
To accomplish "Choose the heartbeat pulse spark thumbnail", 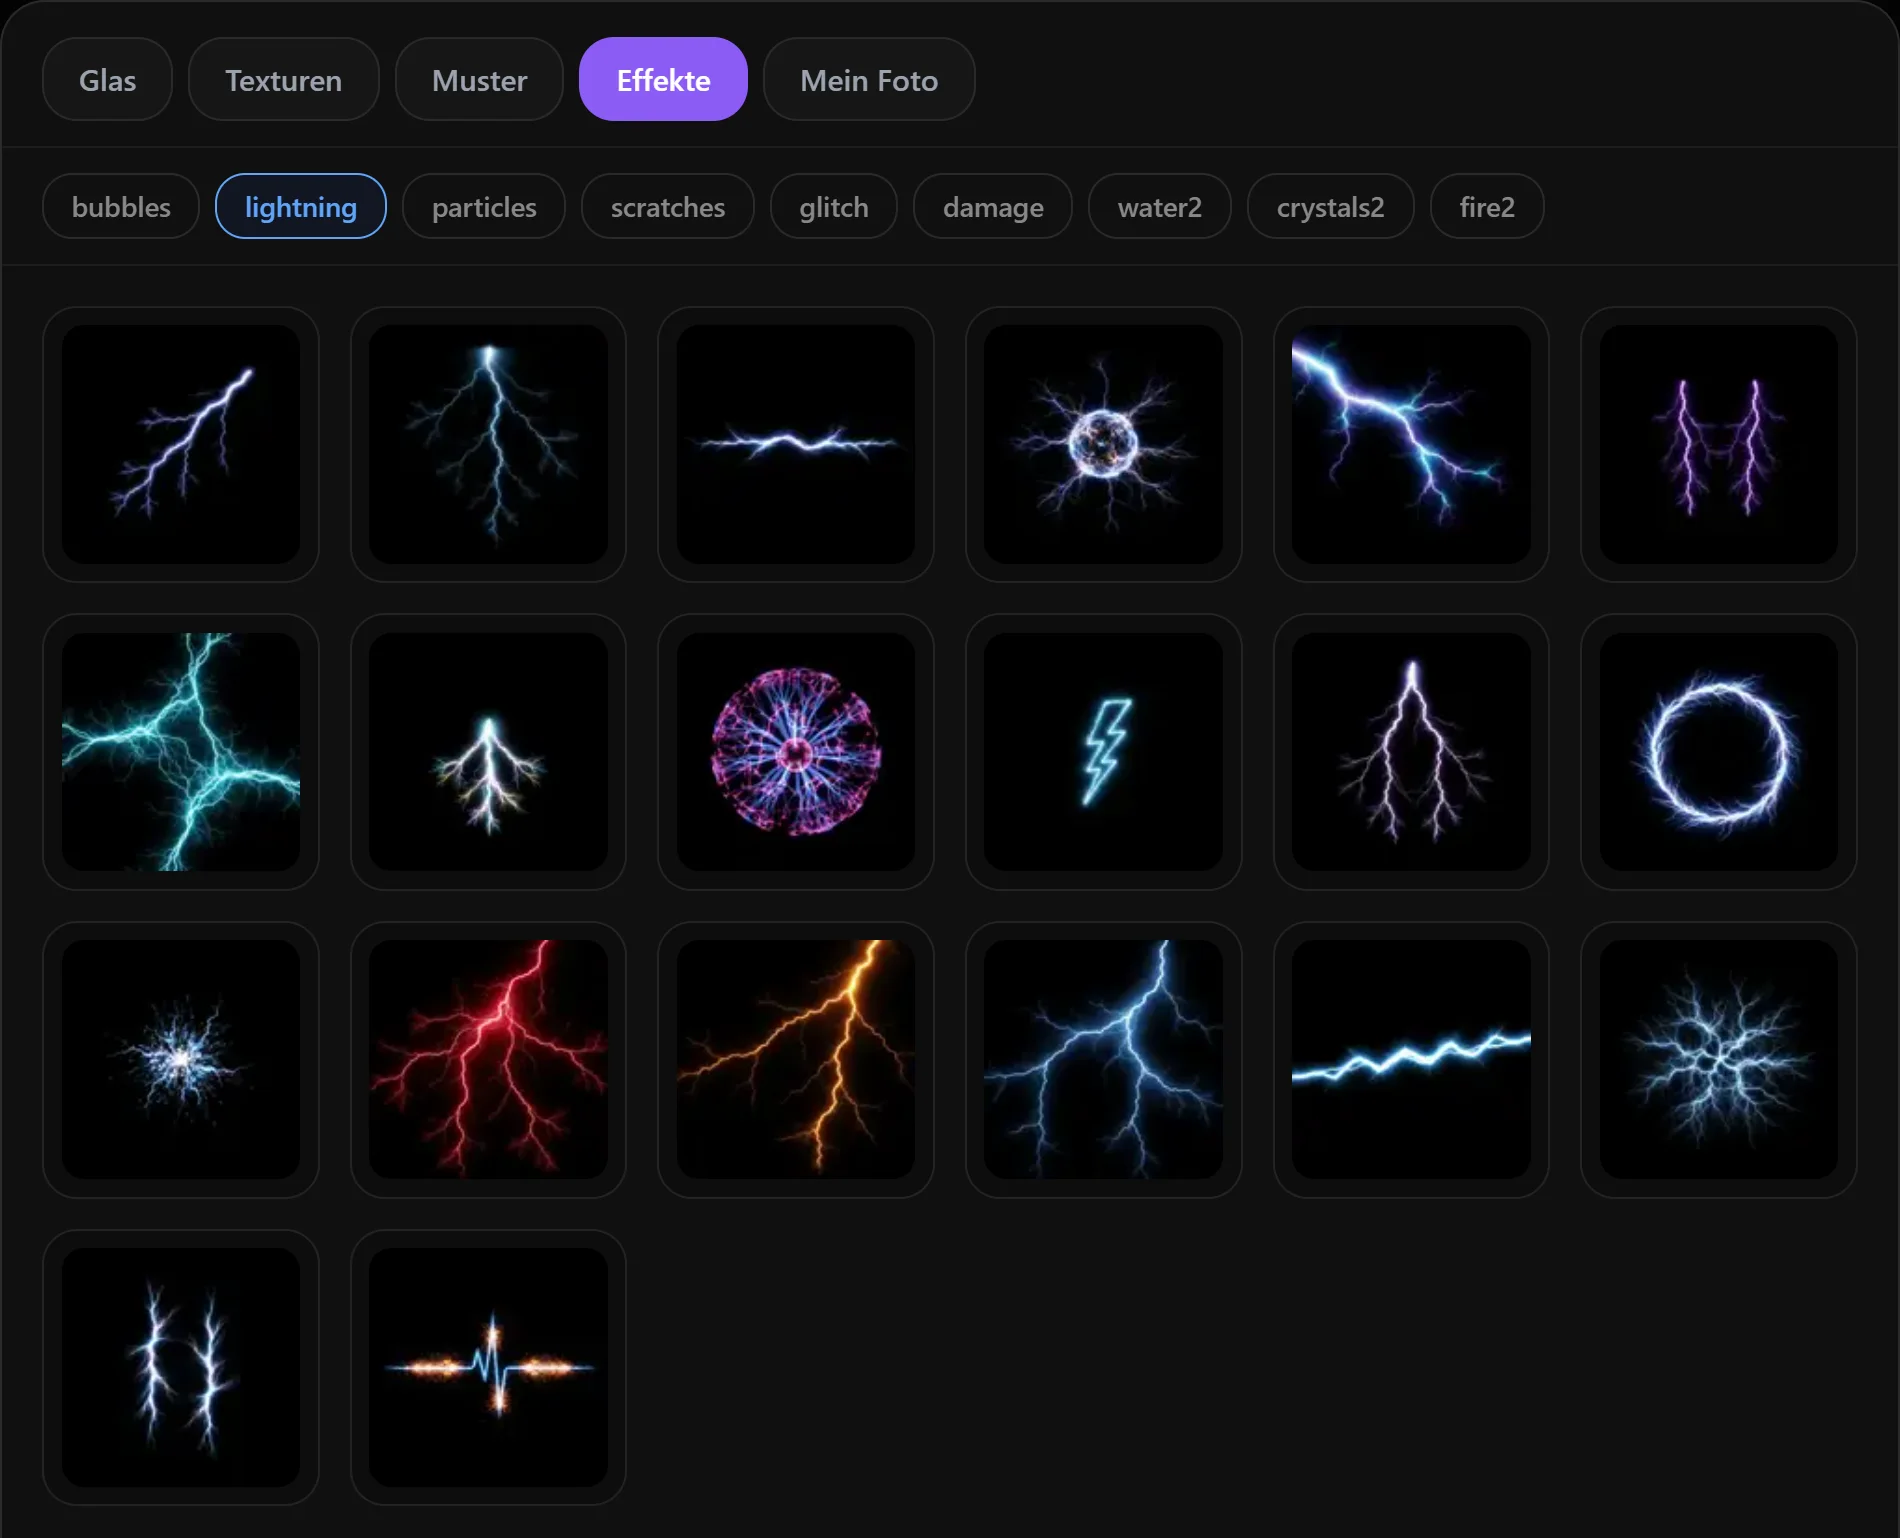I will [x=489, y=1368].
